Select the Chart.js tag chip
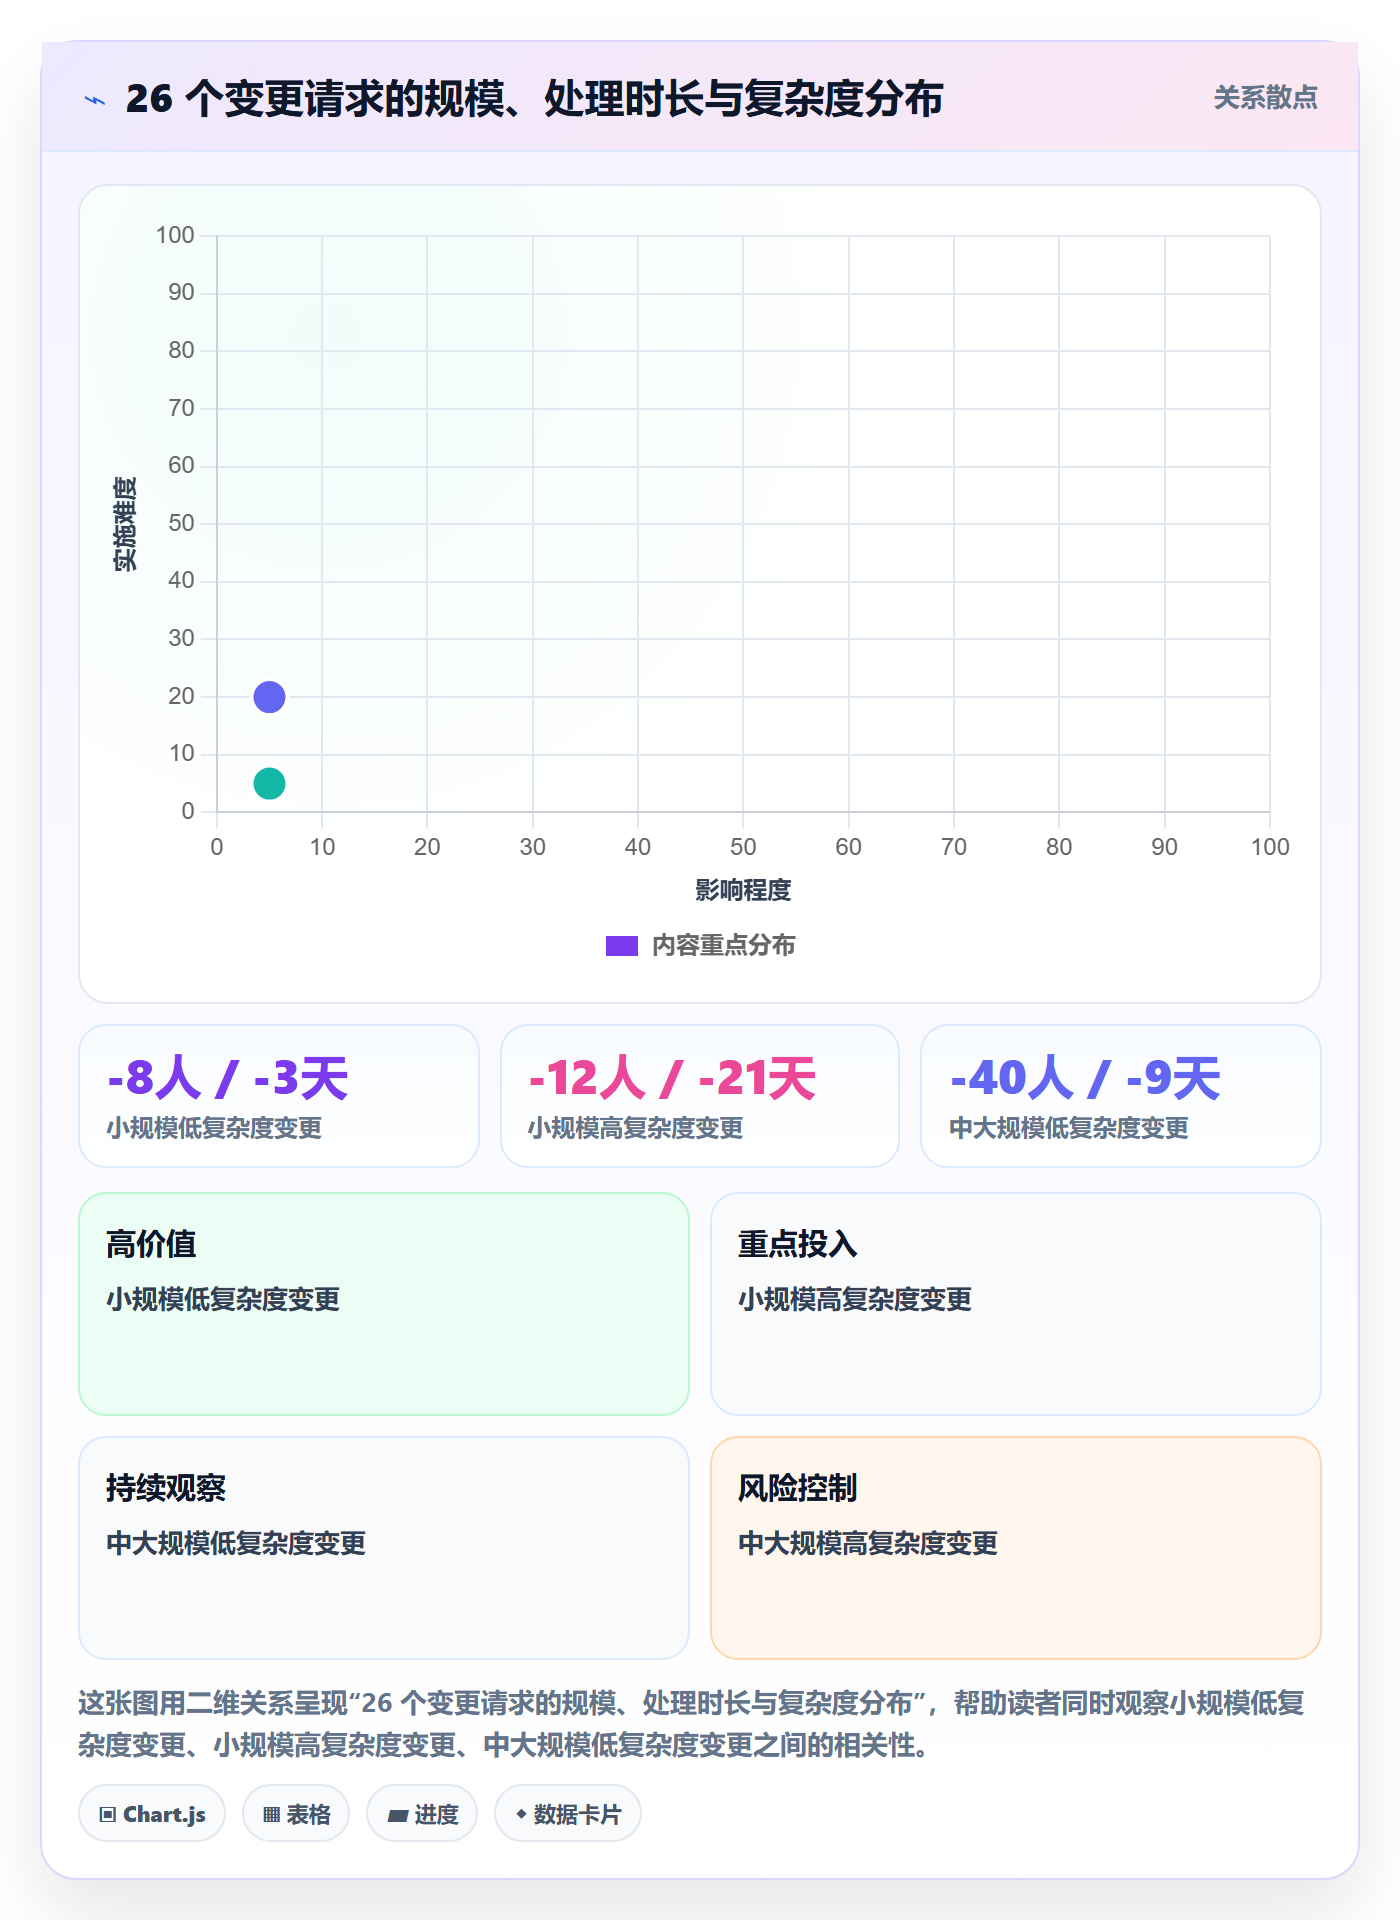The height and width of the screenshot is (1920, 1400). pos(152,1814)
